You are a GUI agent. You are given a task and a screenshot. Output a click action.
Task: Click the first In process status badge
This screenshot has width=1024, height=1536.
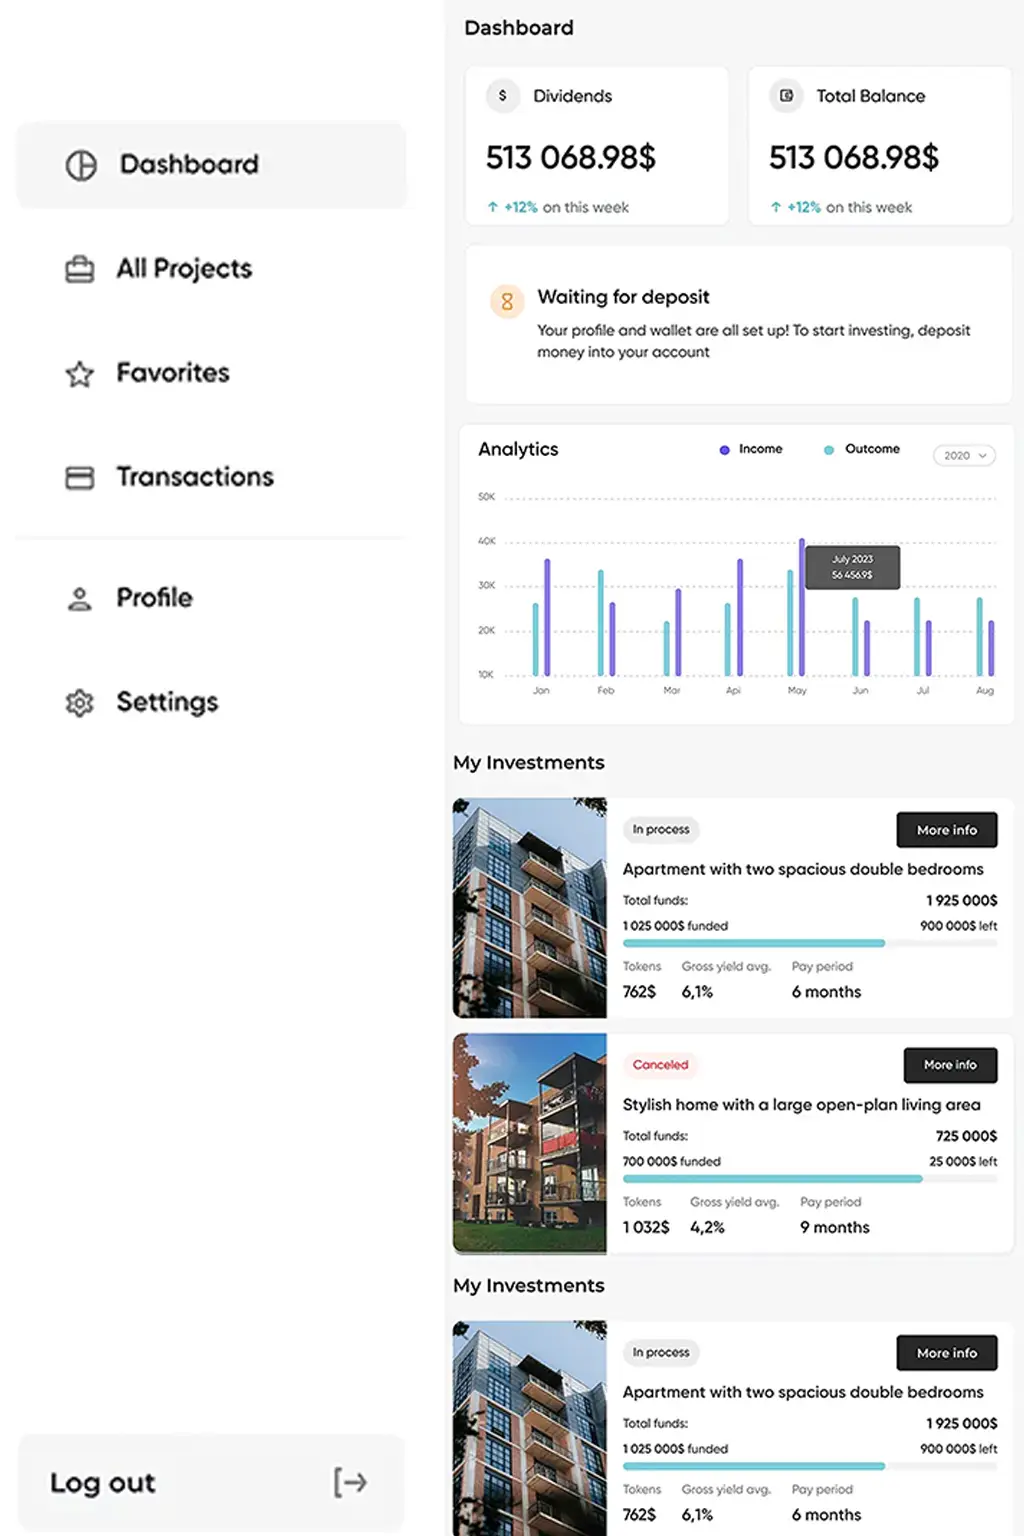point(661,829)
